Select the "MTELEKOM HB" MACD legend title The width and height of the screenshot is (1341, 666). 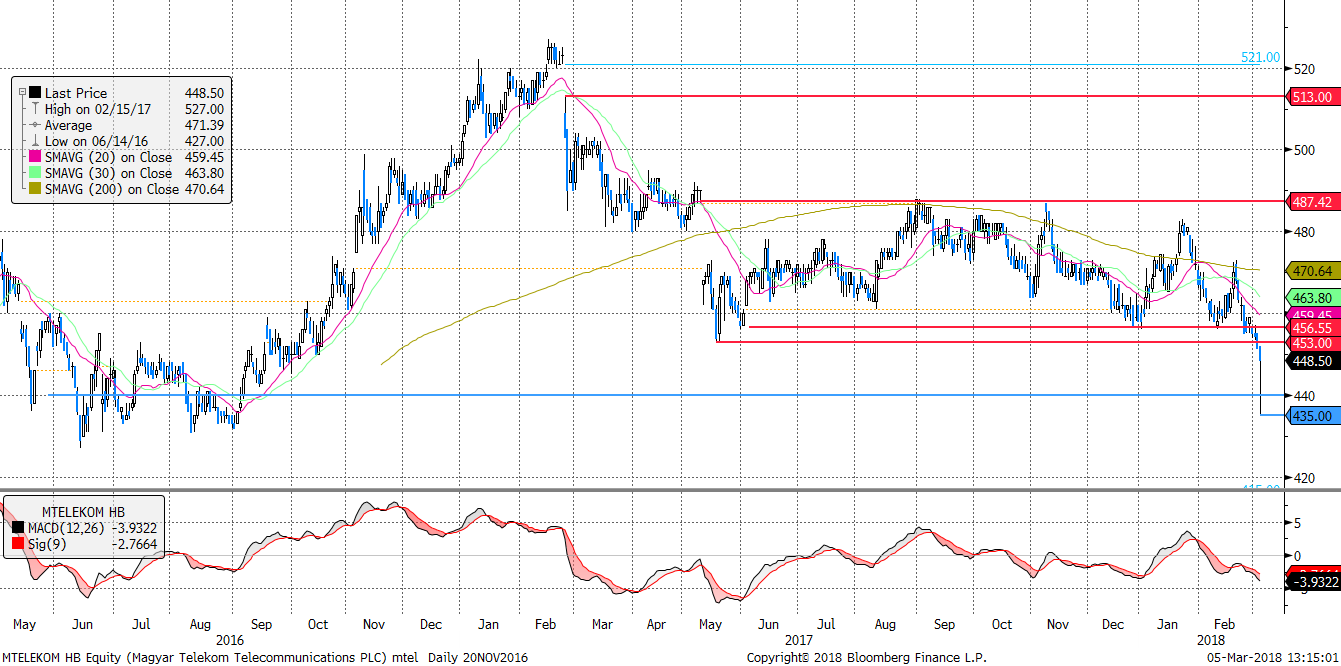pyautogui.click(x=82, y=510)
